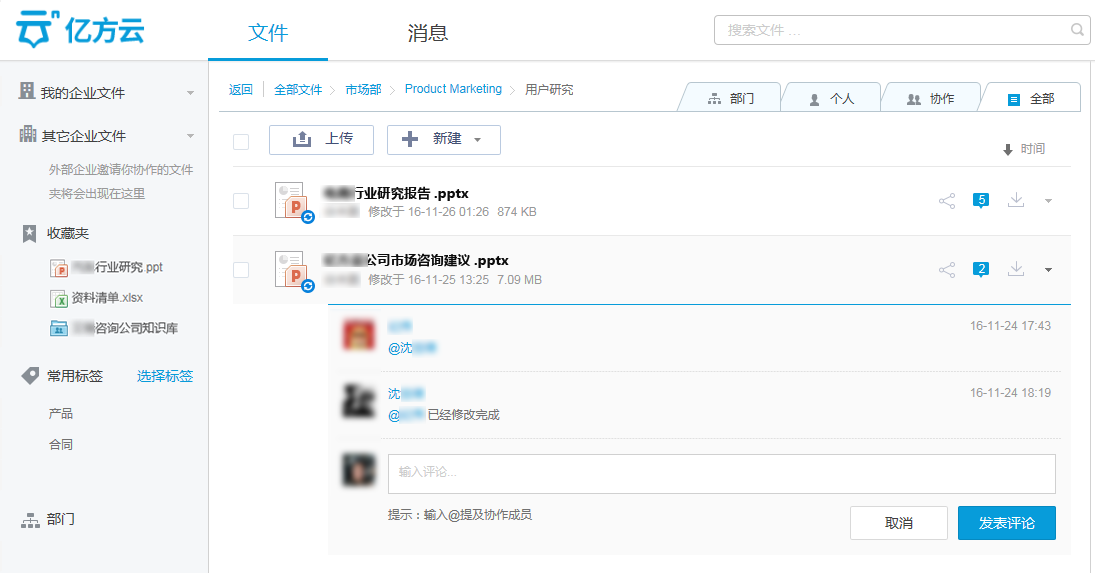Click share icon for 公司市场咨询建议.pptx
This screenshot has height=573, width=1095.
tap(946, 269)
